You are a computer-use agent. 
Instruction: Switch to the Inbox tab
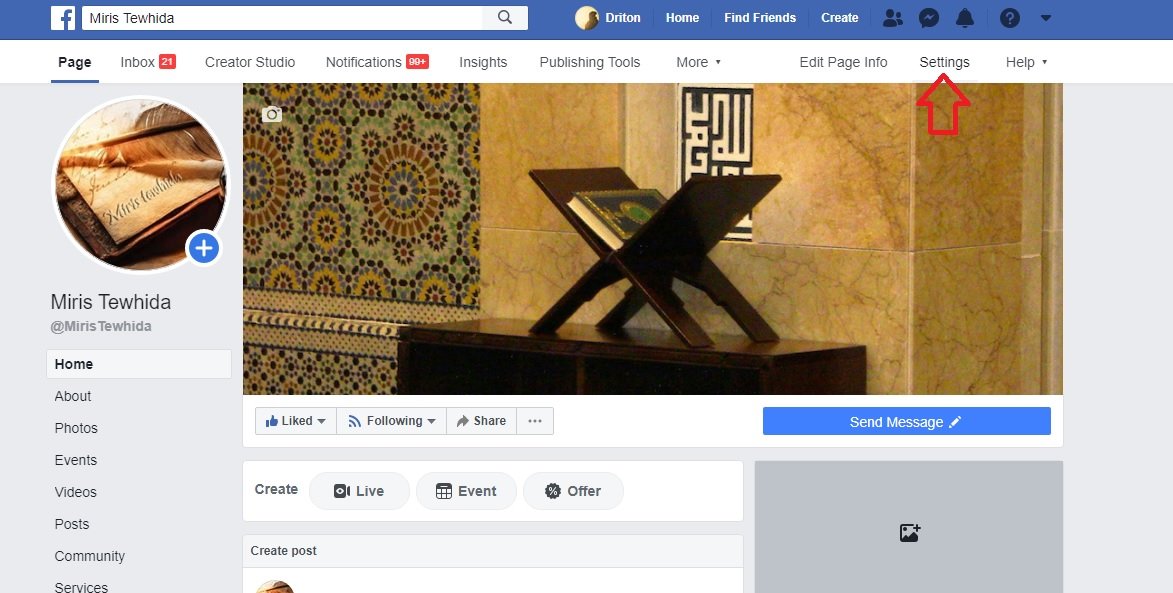[147, 62]
